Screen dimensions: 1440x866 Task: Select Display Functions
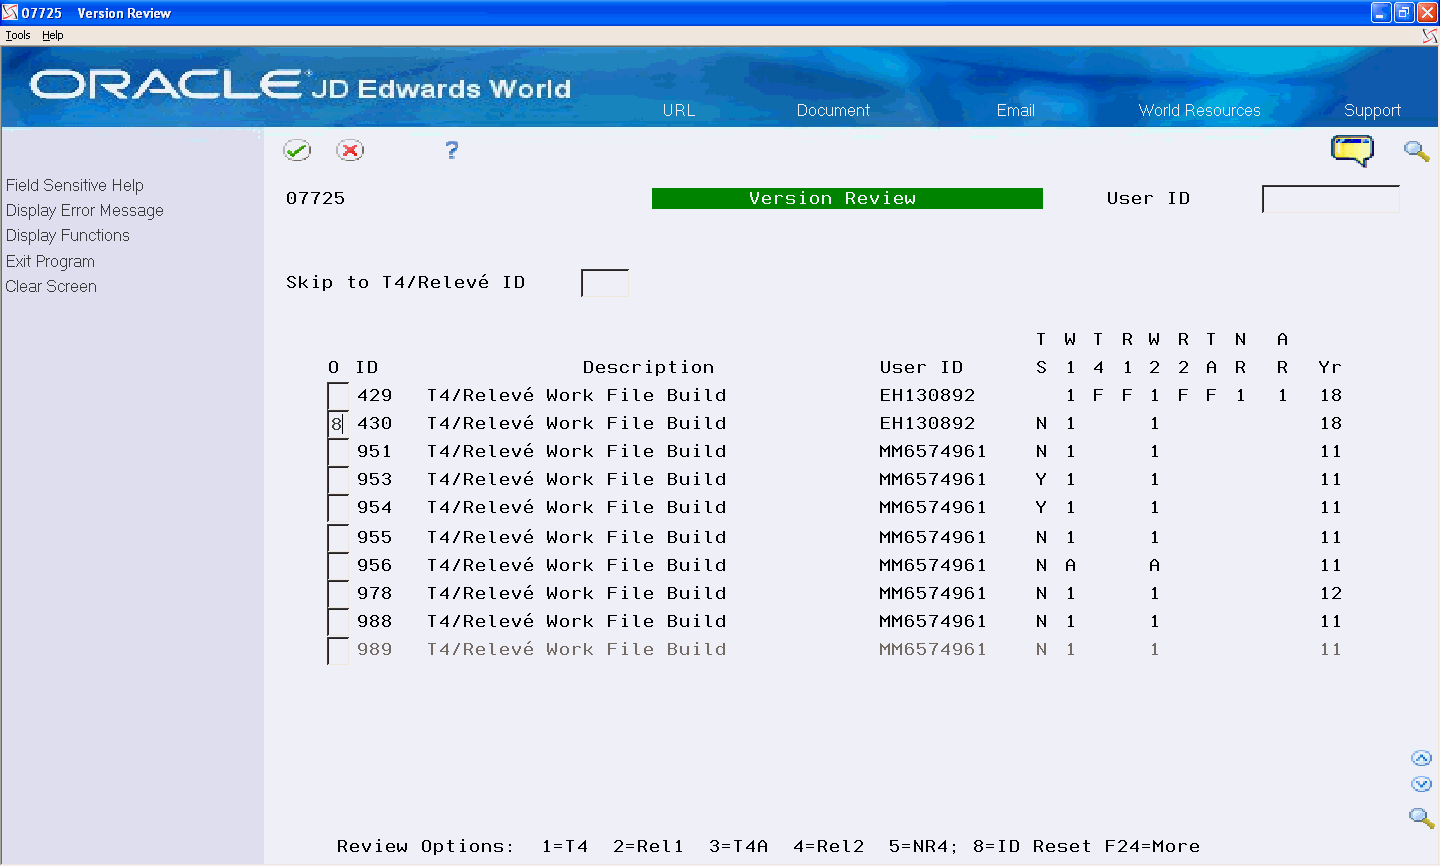[x=68, y=235]
